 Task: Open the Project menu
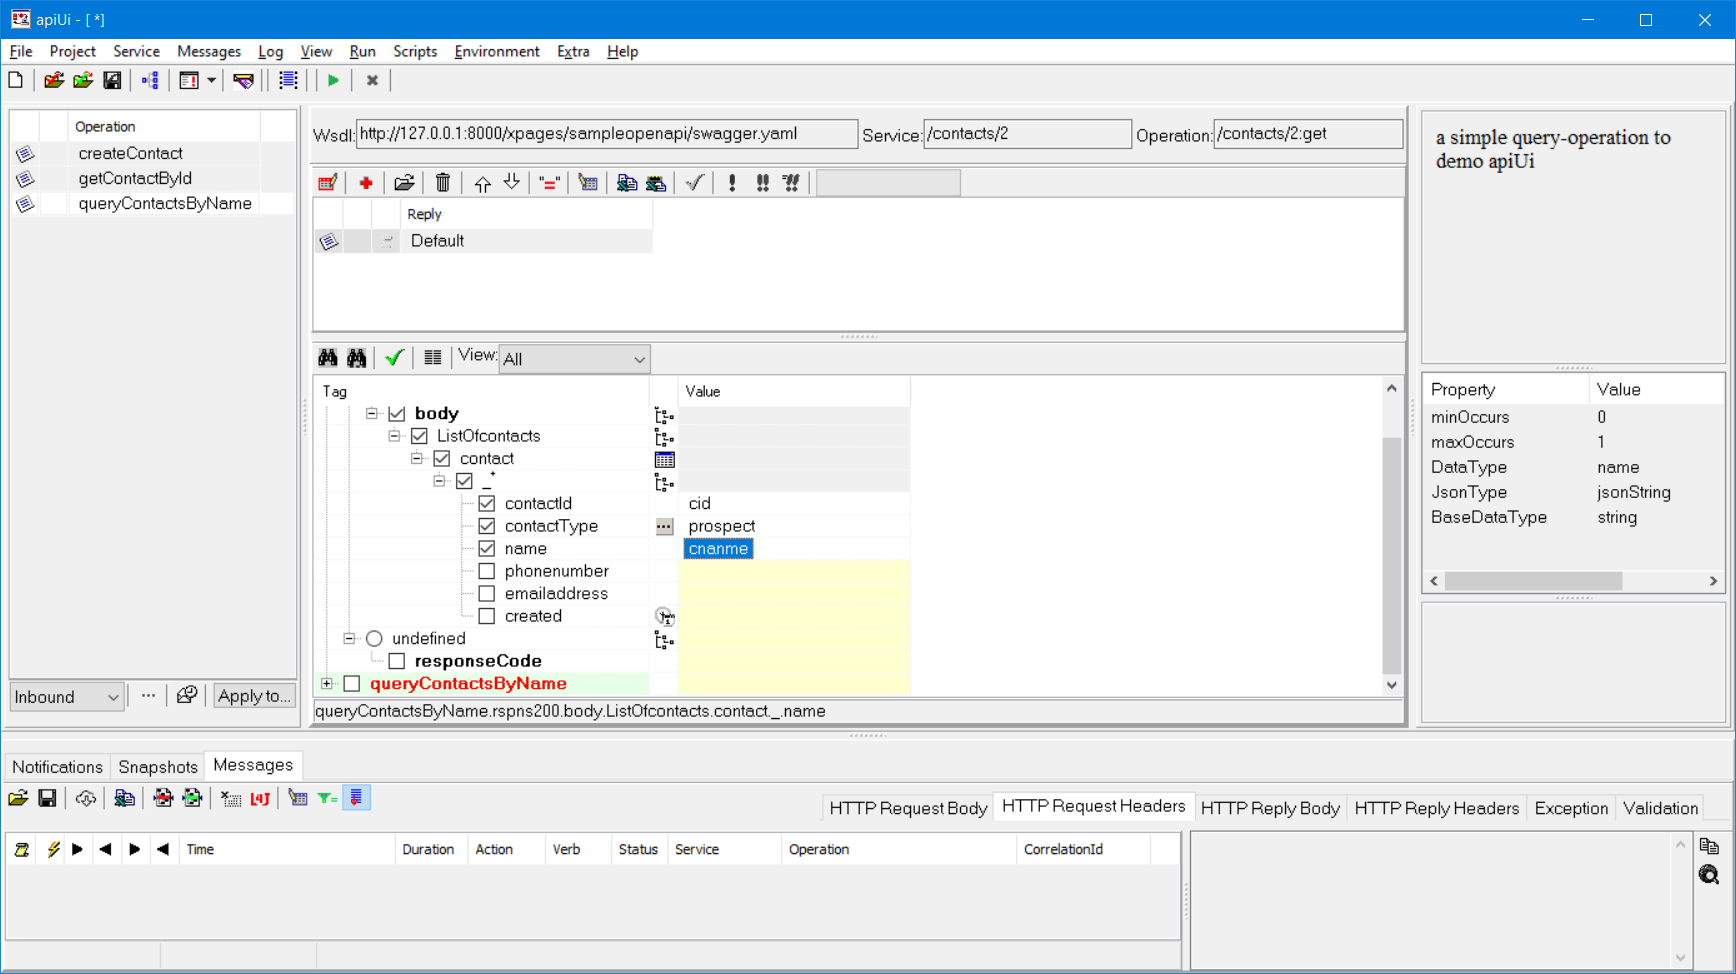click(72, 52)
